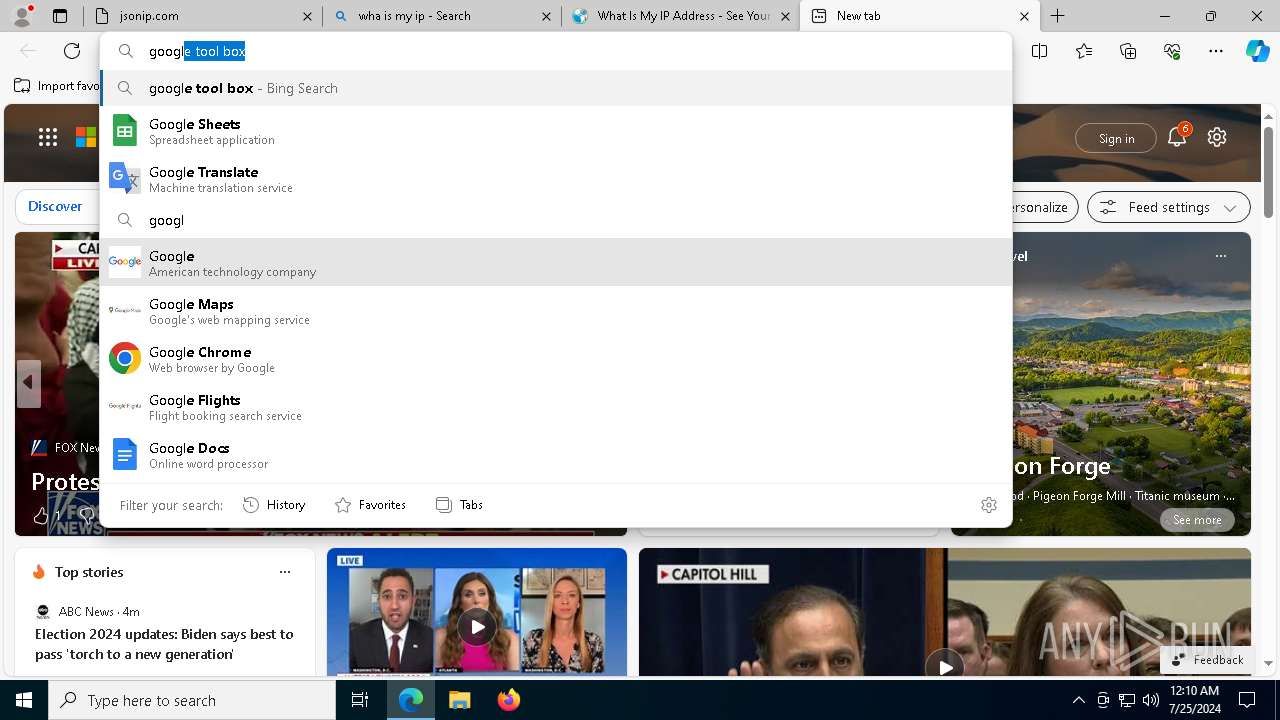Screen dimensions: 1280x720
Task: Refresh the page with the reload icon
Action: (x=72, y=51)
